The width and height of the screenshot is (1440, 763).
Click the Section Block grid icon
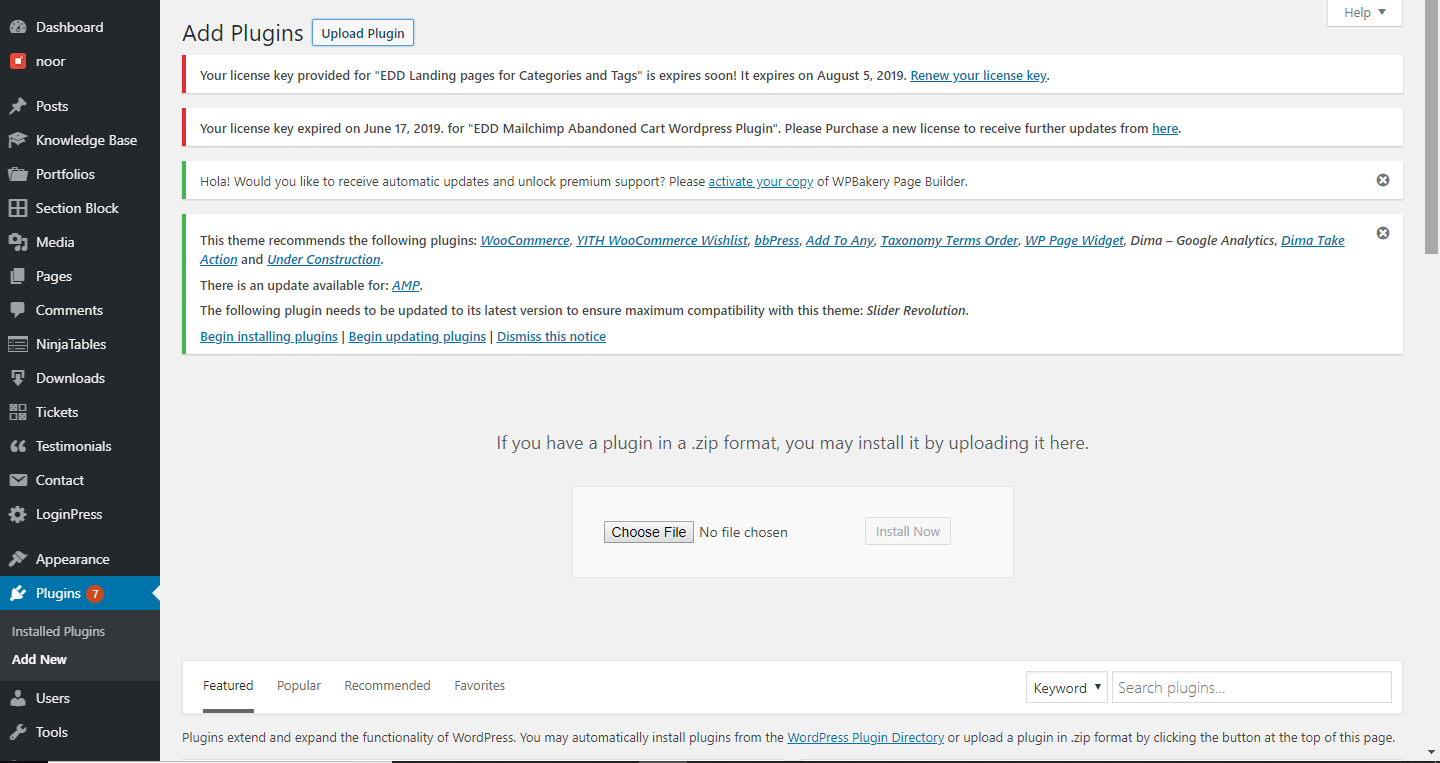17,208
